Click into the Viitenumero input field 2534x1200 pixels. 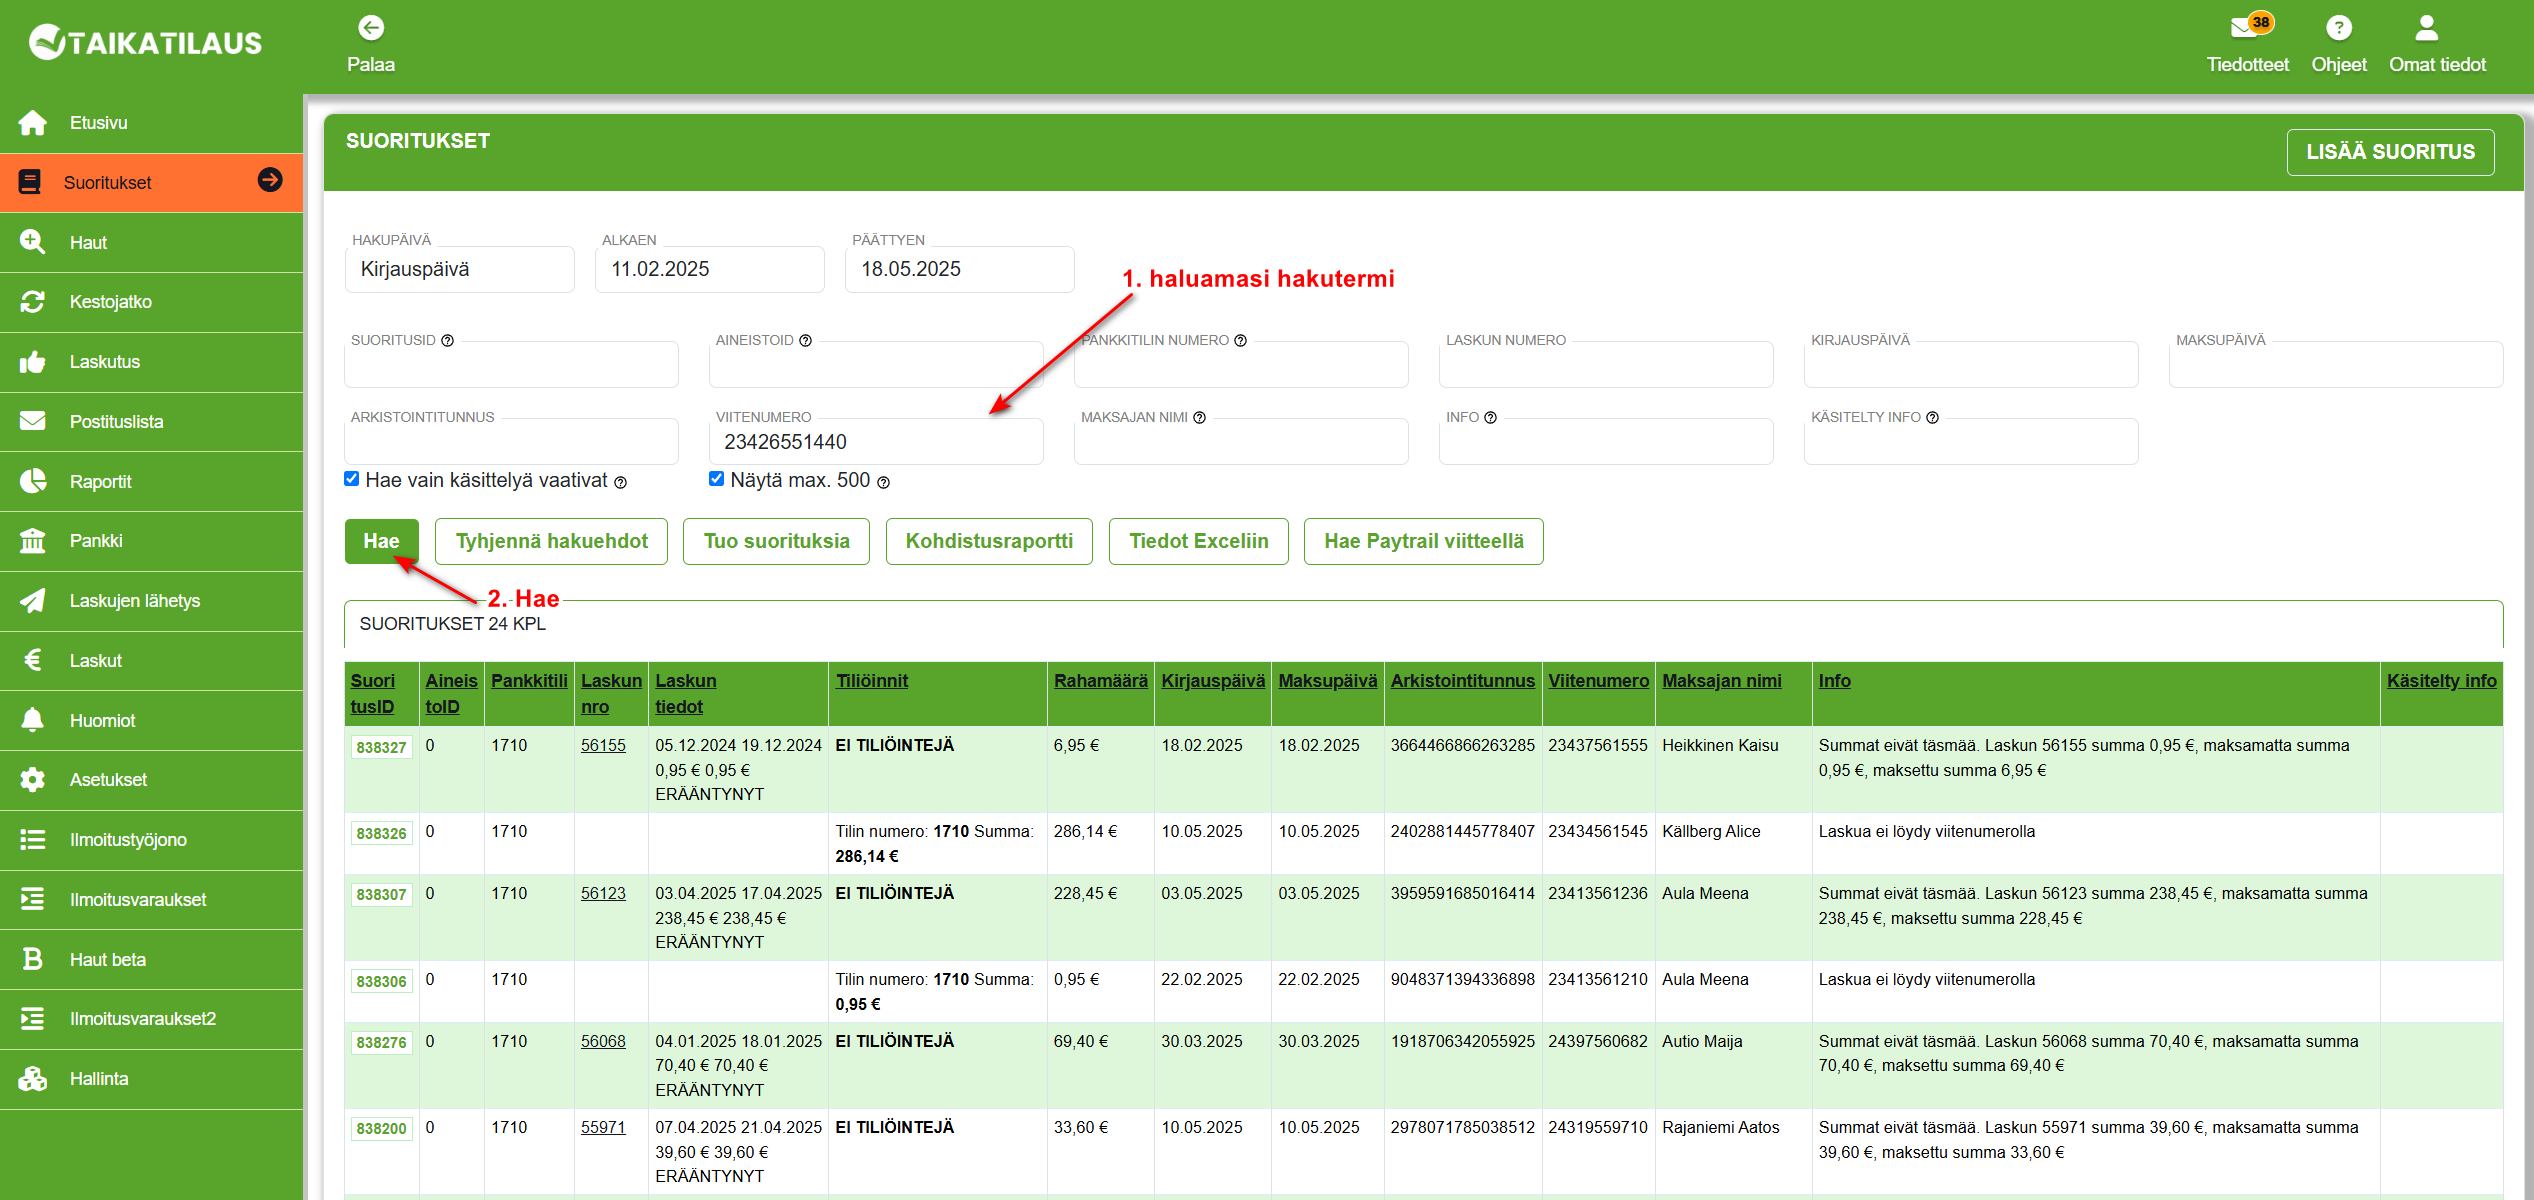click(876, 442)
